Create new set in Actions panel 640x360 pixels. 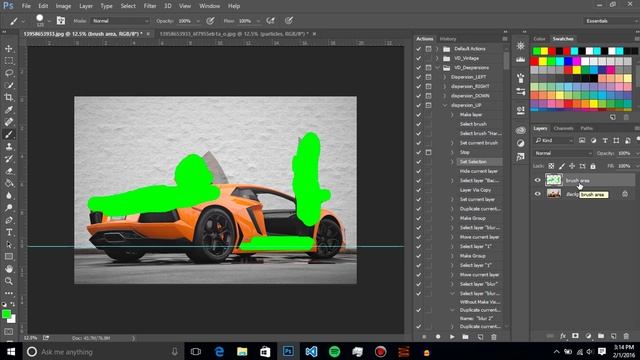pos(466,337)
